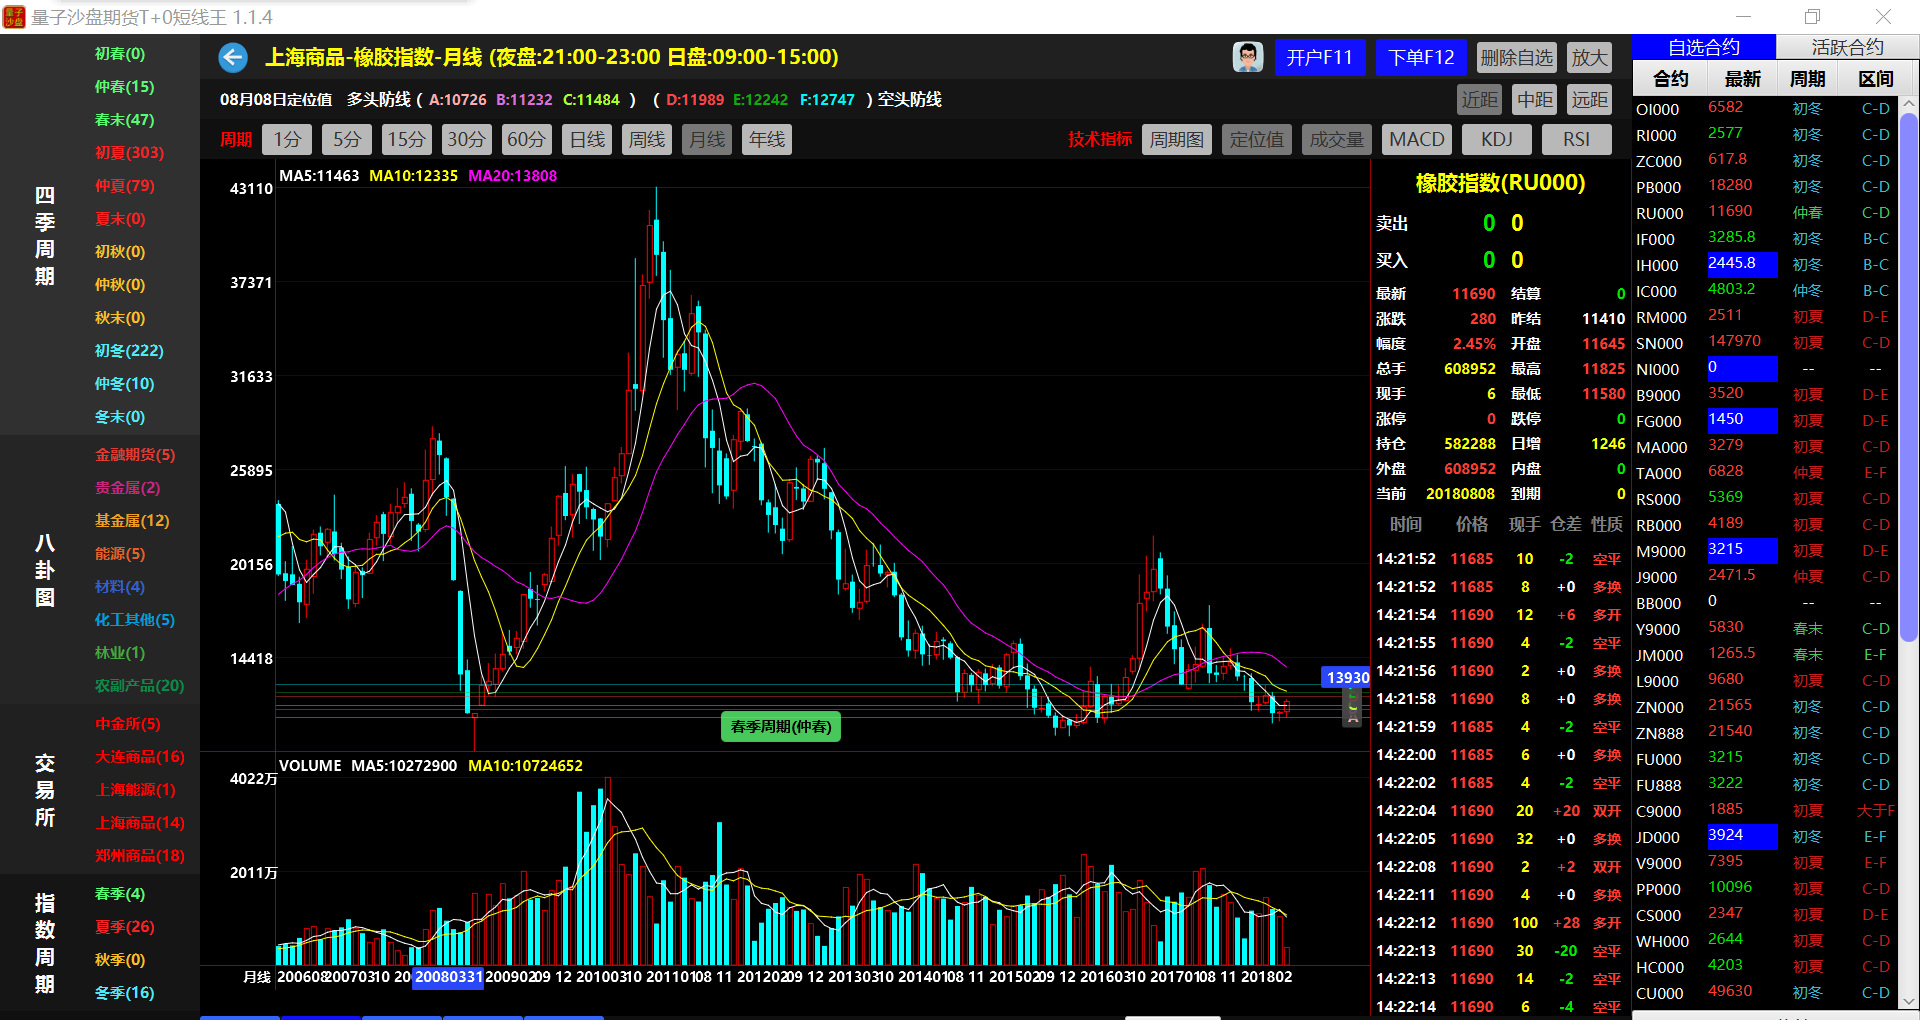
Task: Switch to the 1分 period
Action: click(287, 139)
